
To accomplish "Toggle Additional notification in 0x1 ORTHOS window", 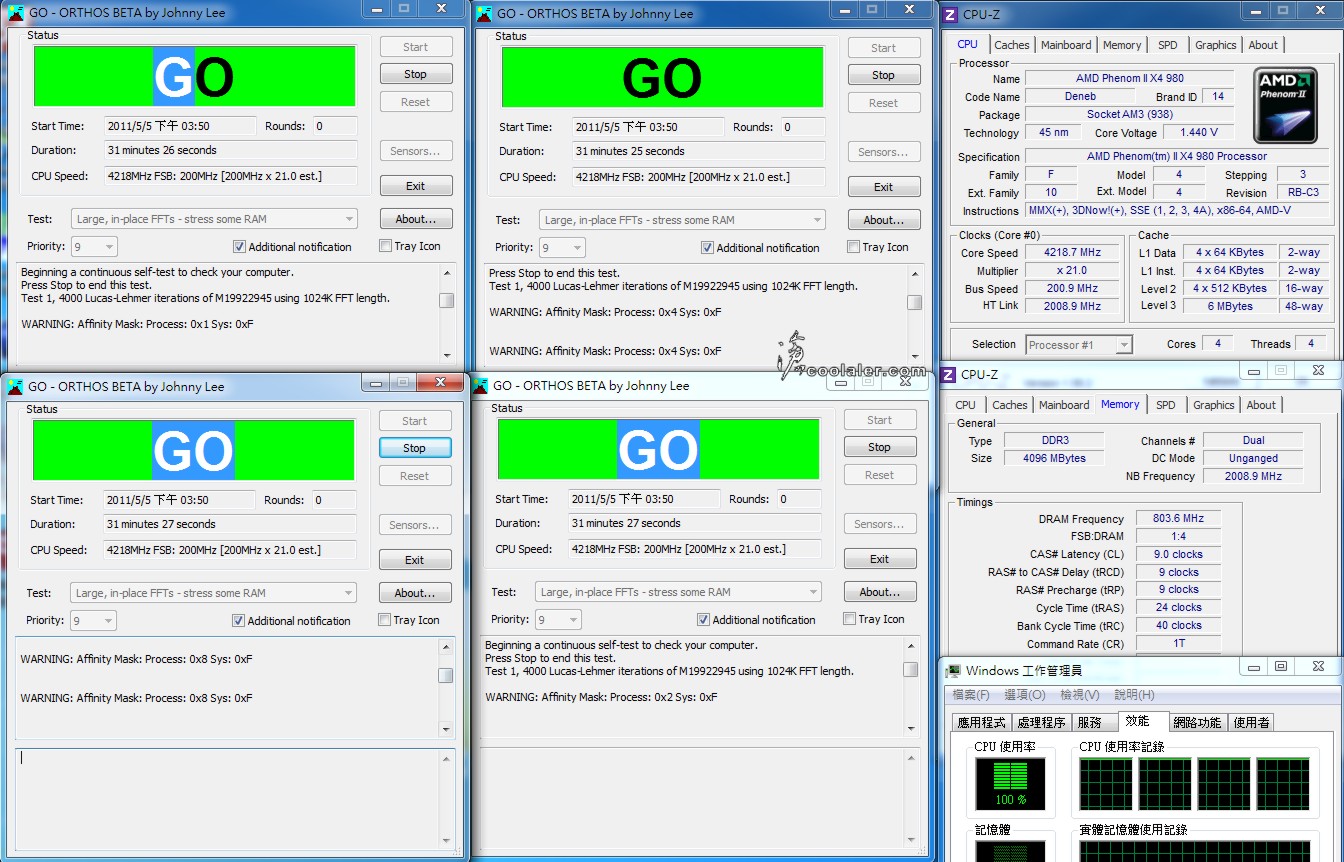I will [x=239, y=247].
